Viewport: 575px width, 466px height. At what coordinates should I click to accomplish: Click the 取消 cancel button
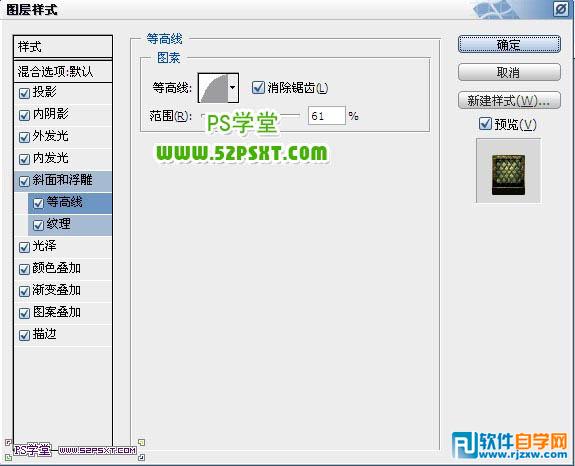[x=509, y=72]
